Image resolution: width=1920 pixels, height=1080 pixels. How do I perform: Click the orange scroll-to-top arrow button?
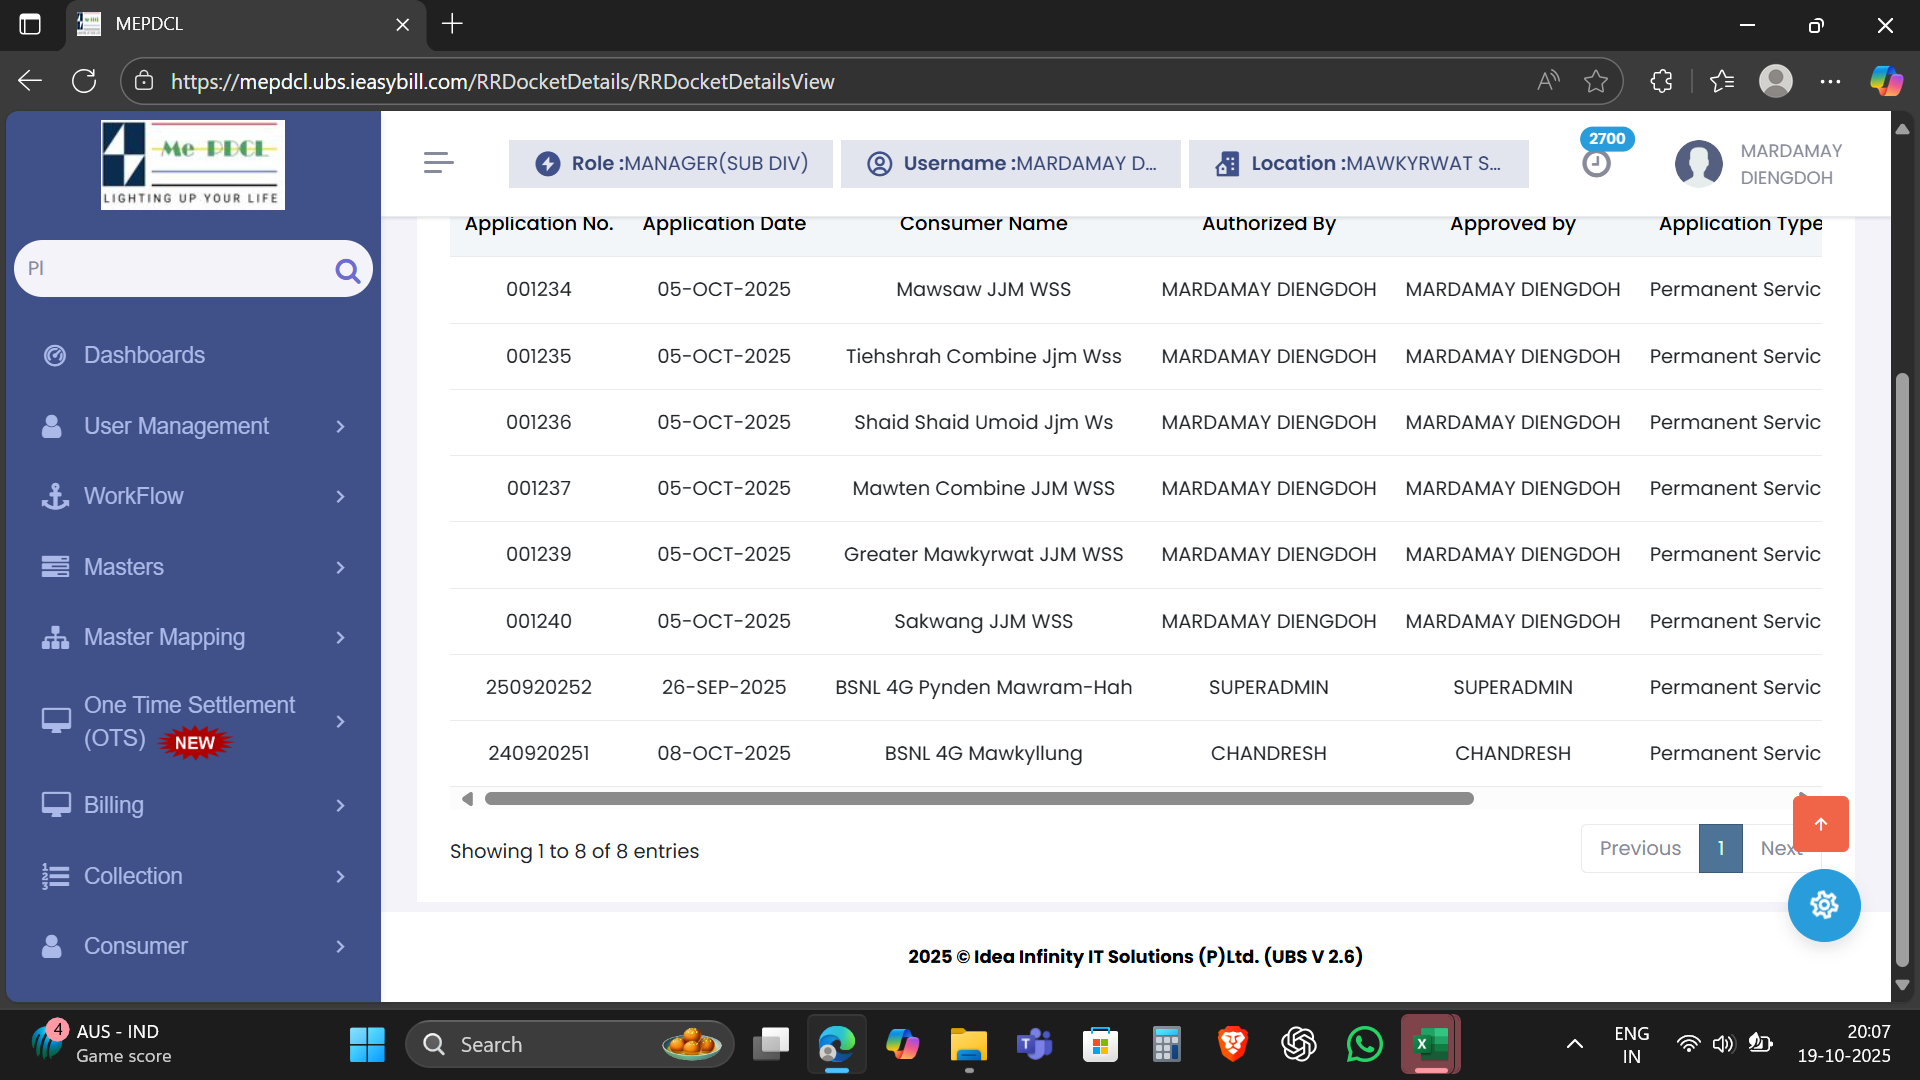coord(1820,824)
